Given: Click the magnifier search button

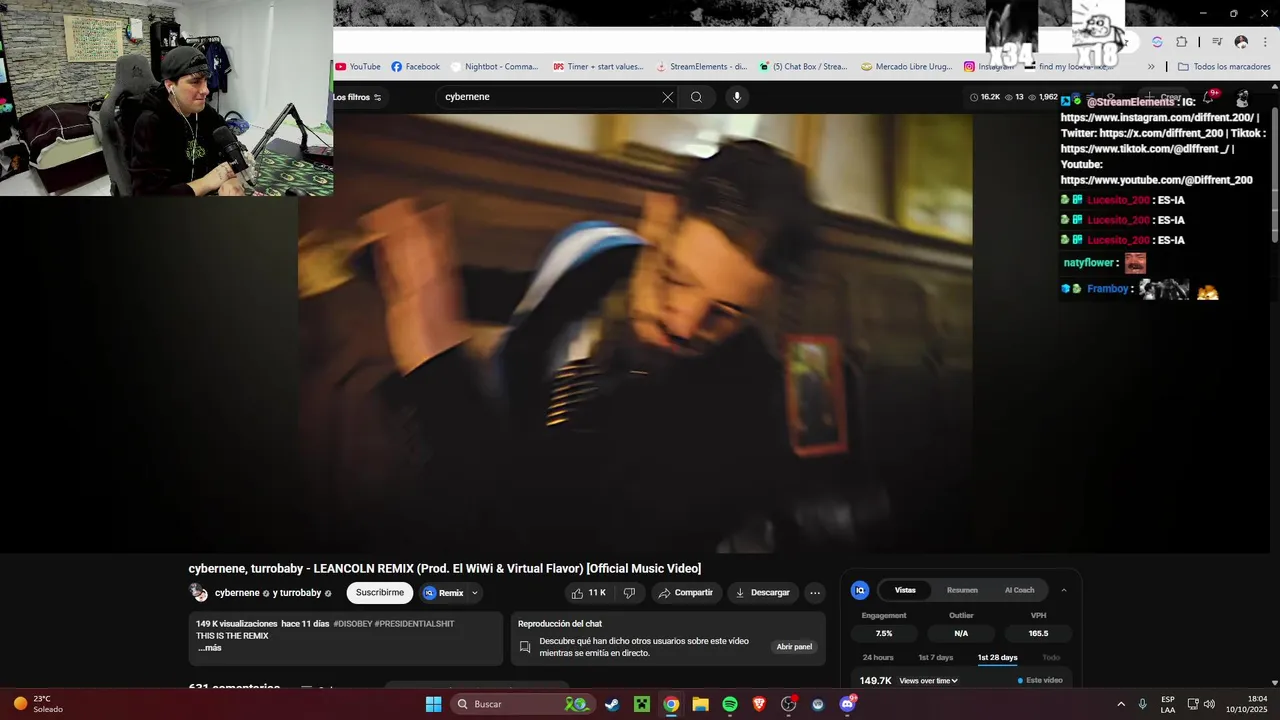Looking at the screenshot, I should click(696, 97).
